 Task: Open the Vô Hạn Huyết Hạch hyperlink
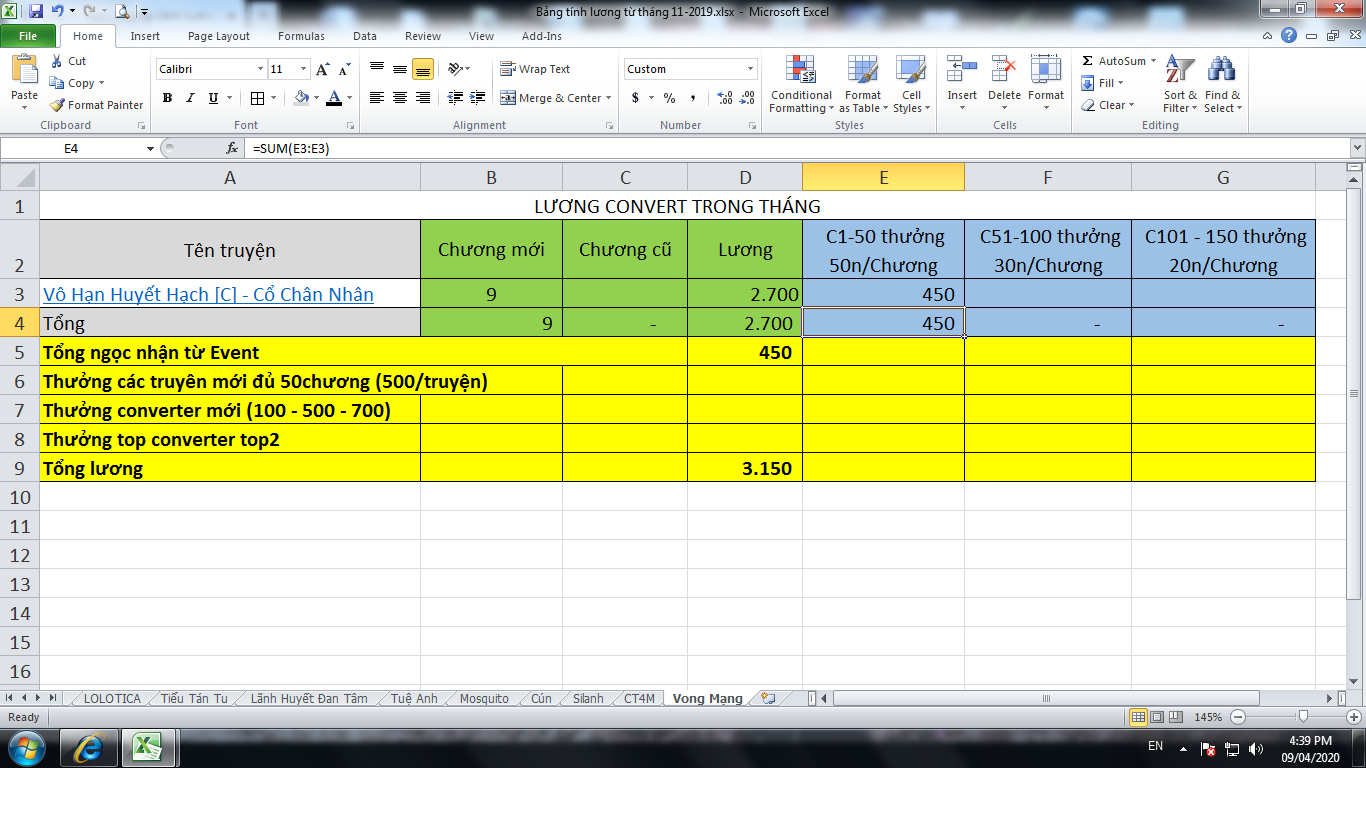tap(208, 294)
